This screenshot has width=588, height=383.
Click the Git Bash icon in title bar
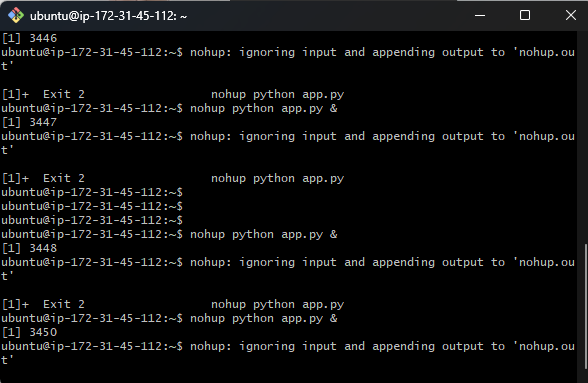(16, 16)
